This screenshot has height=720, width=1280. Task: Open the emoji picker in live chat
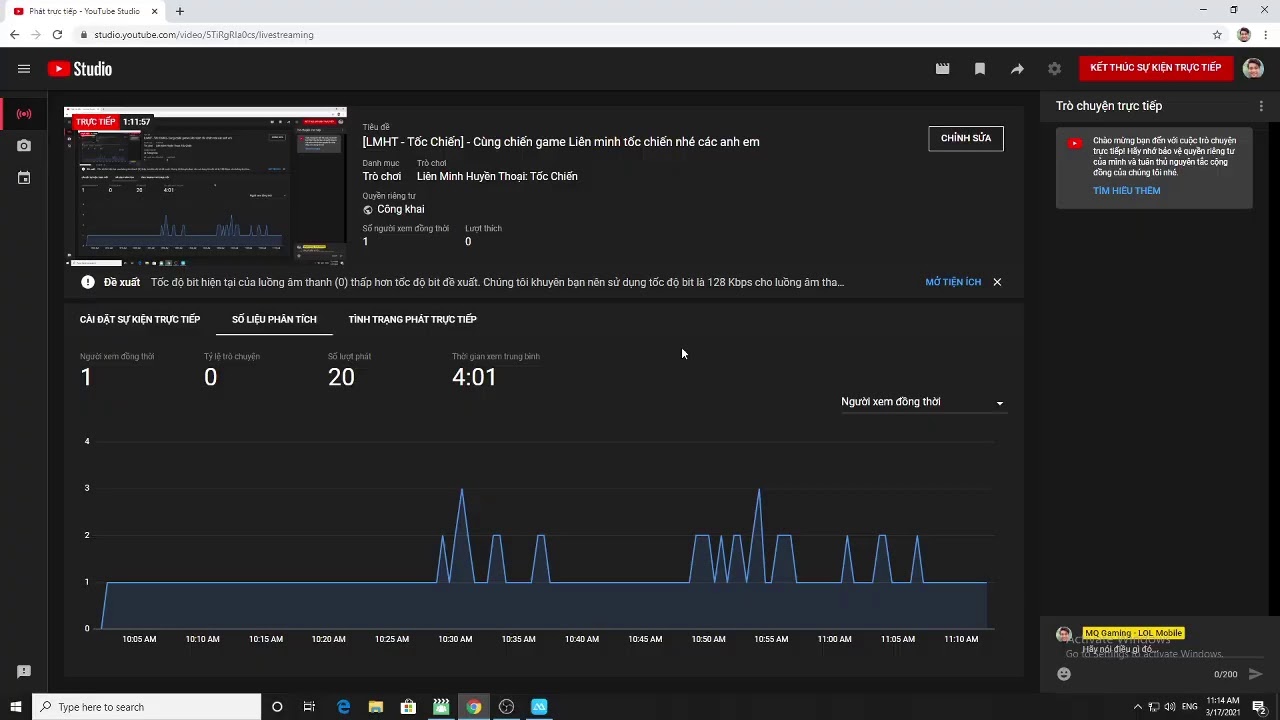point(1064,674)
